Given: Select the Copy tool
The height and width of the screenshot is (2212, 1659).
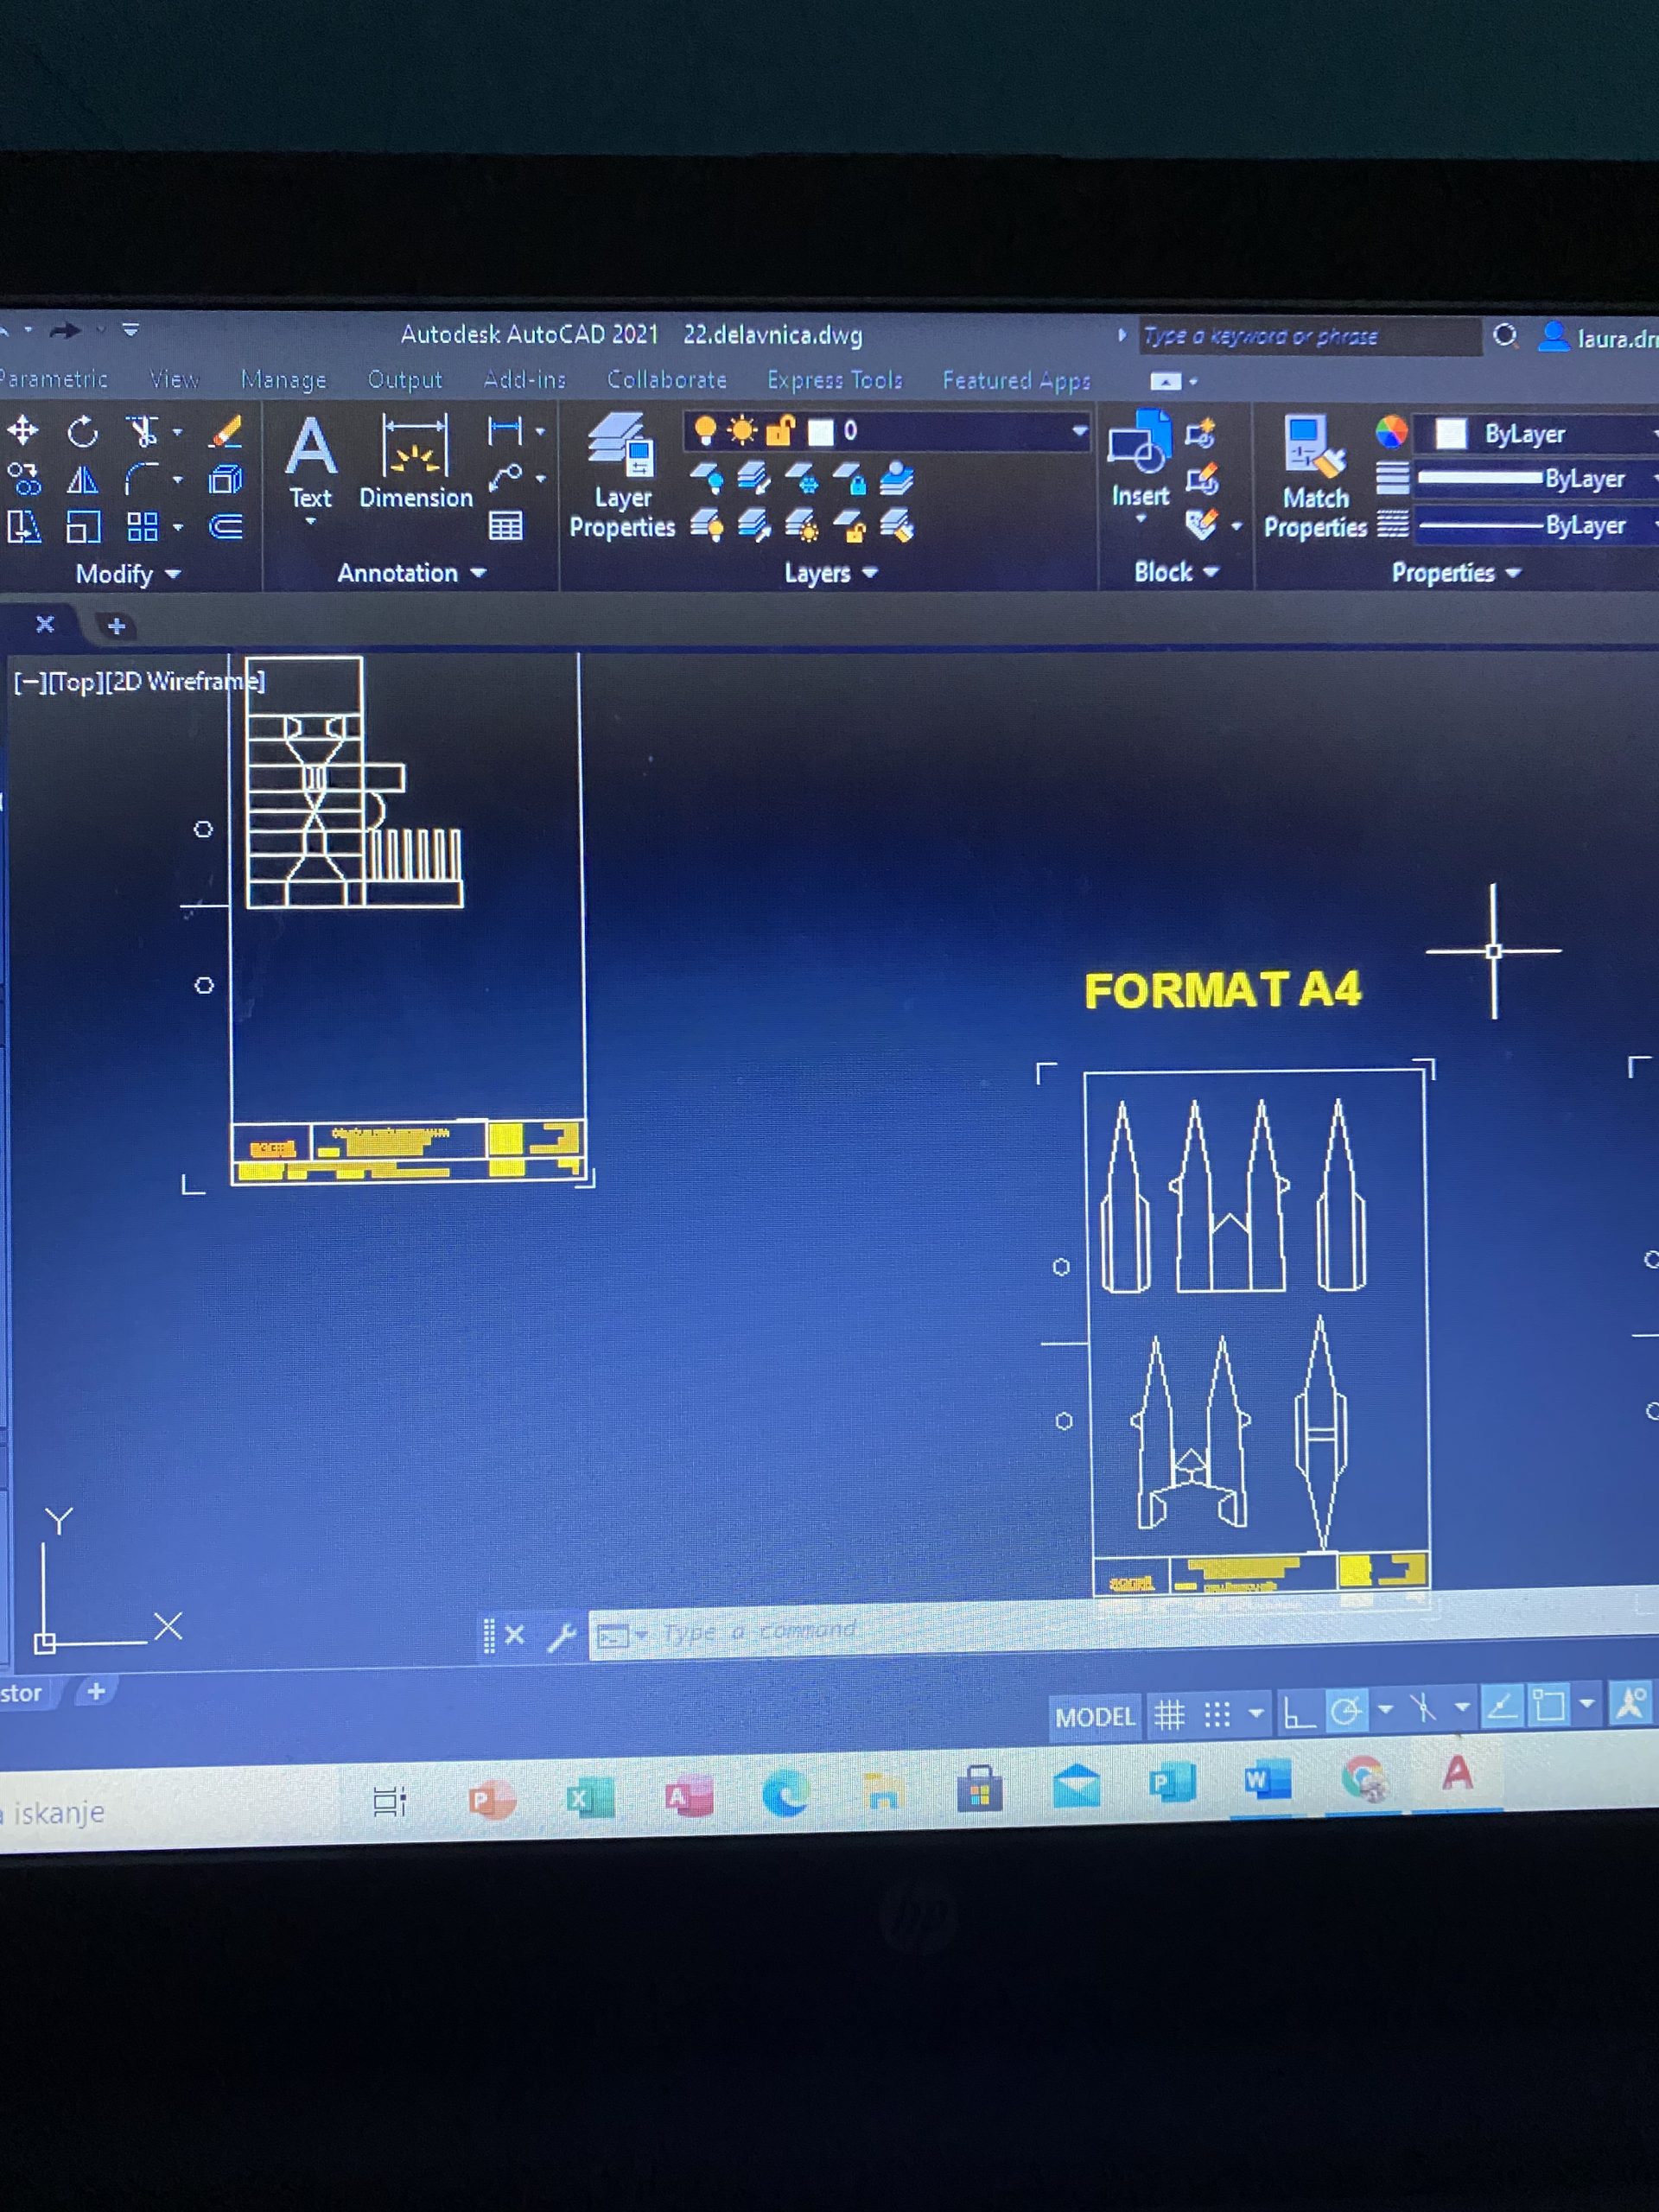Looking at the screenshot, I should click(x=24, y=479).
